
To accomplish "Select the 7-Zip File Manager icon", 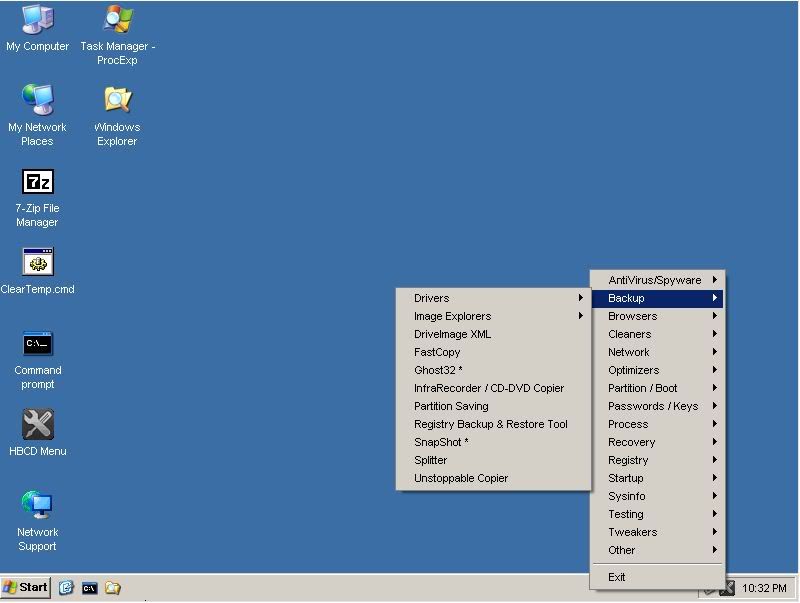I will (x=37, y=198).
